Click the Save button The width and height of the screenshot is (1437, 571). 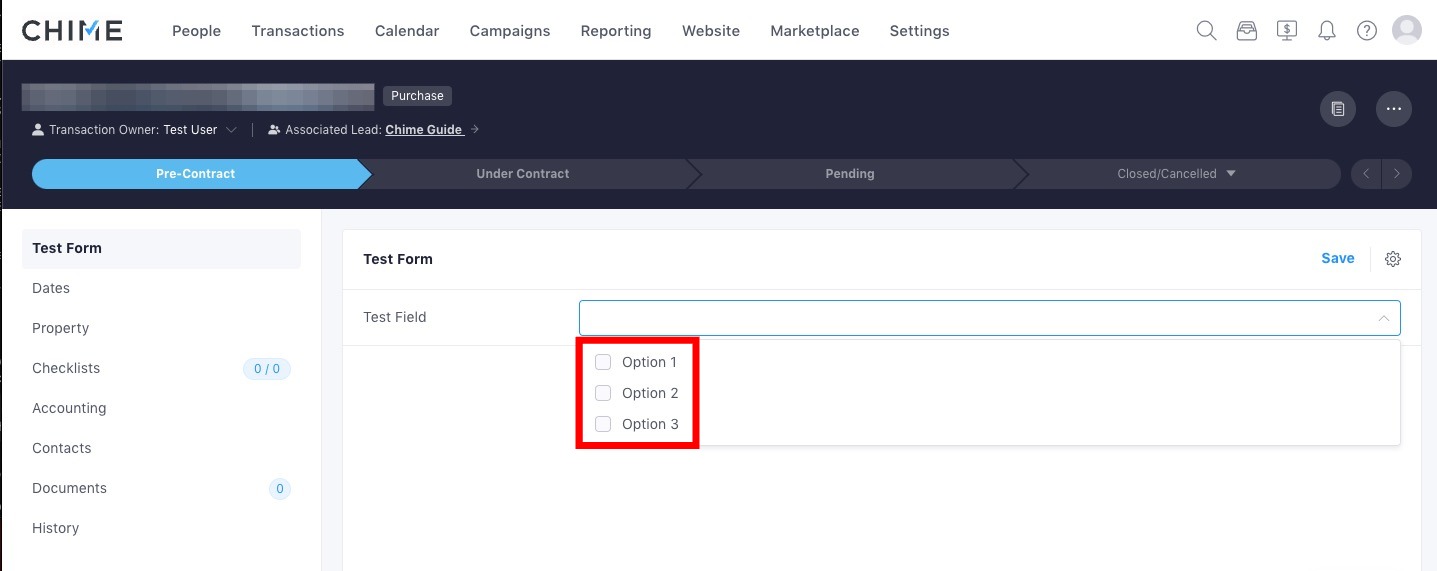[x=1338, y=258]
